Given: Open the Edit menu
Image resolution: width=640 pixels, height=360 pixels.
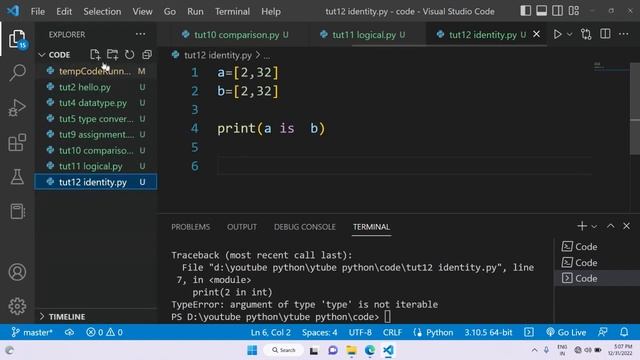Looking at the screenshot, I should pos(64,11).
